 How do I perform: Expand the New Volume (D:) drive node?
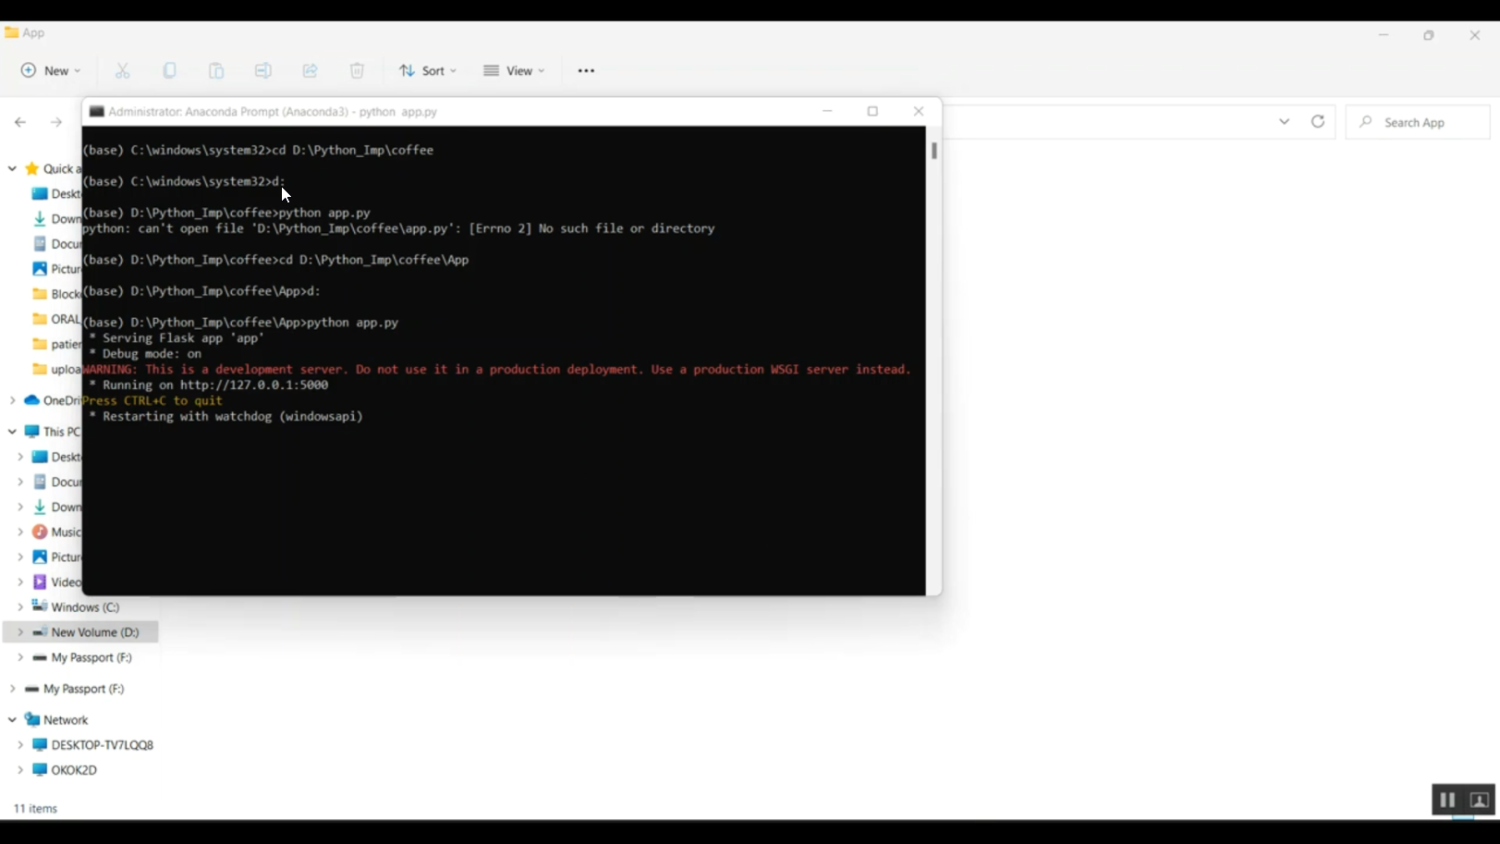20,632
